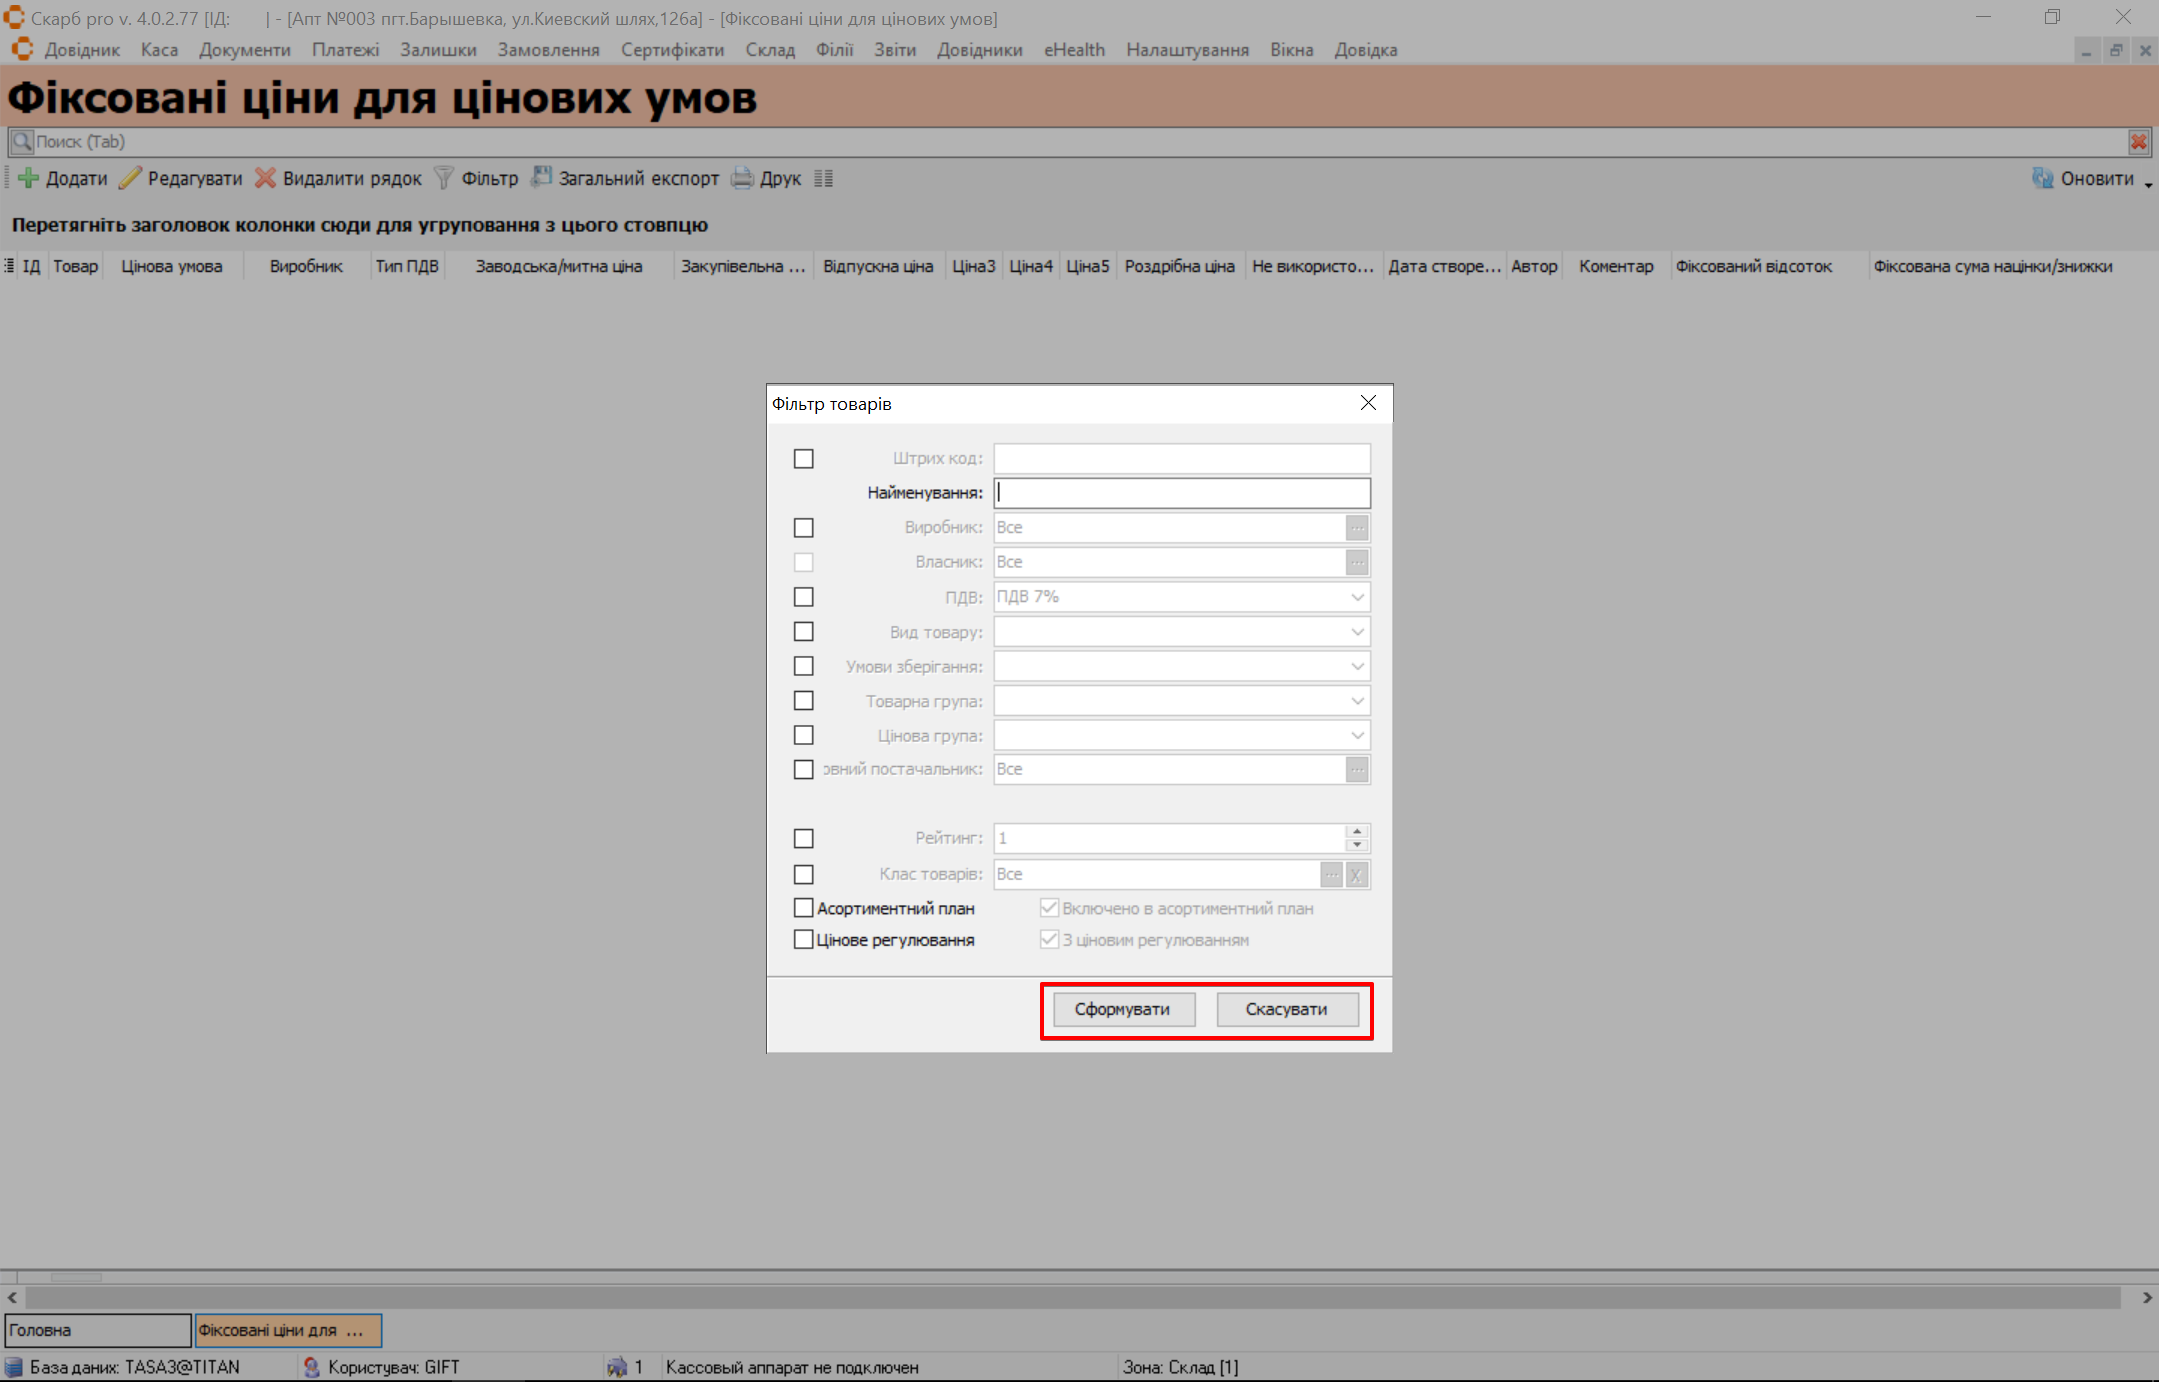Click the pencil Редагувати icon
The image size is (2159, 1382).
[x=130, y=178]
